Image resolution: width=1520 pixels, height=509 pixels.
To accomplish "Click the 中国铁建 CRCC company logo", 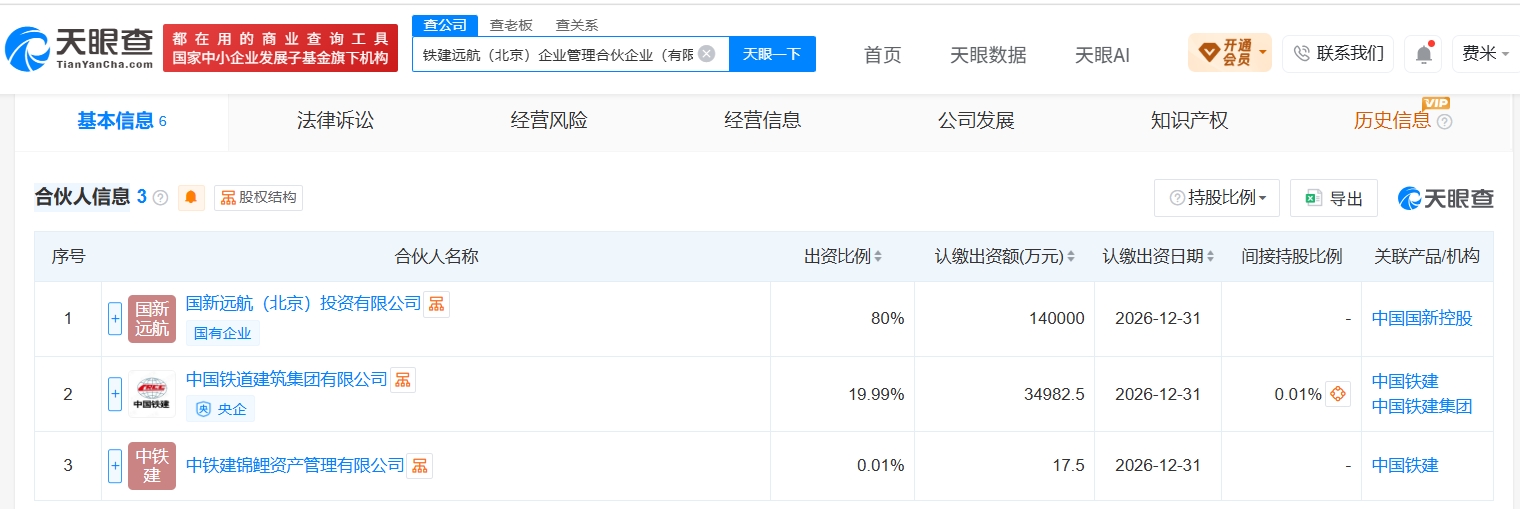I will click(152, 394).
